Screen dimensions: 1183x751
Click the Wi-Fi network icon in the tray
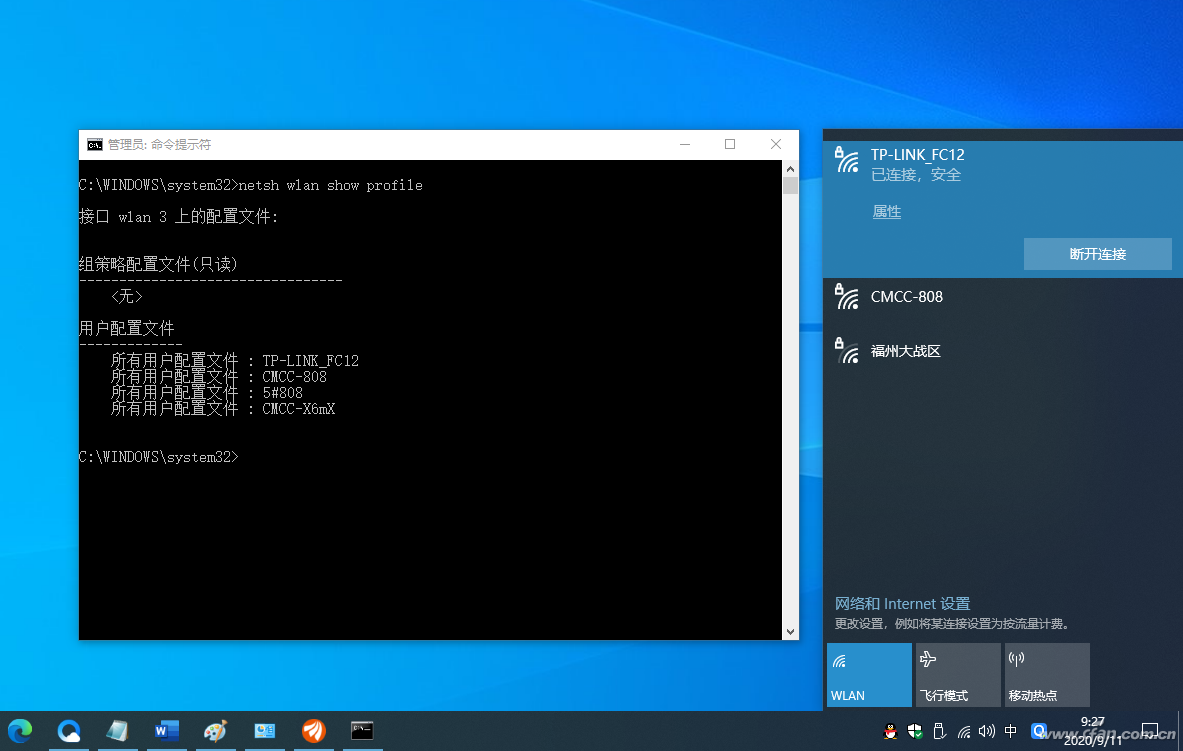(963, 731)
